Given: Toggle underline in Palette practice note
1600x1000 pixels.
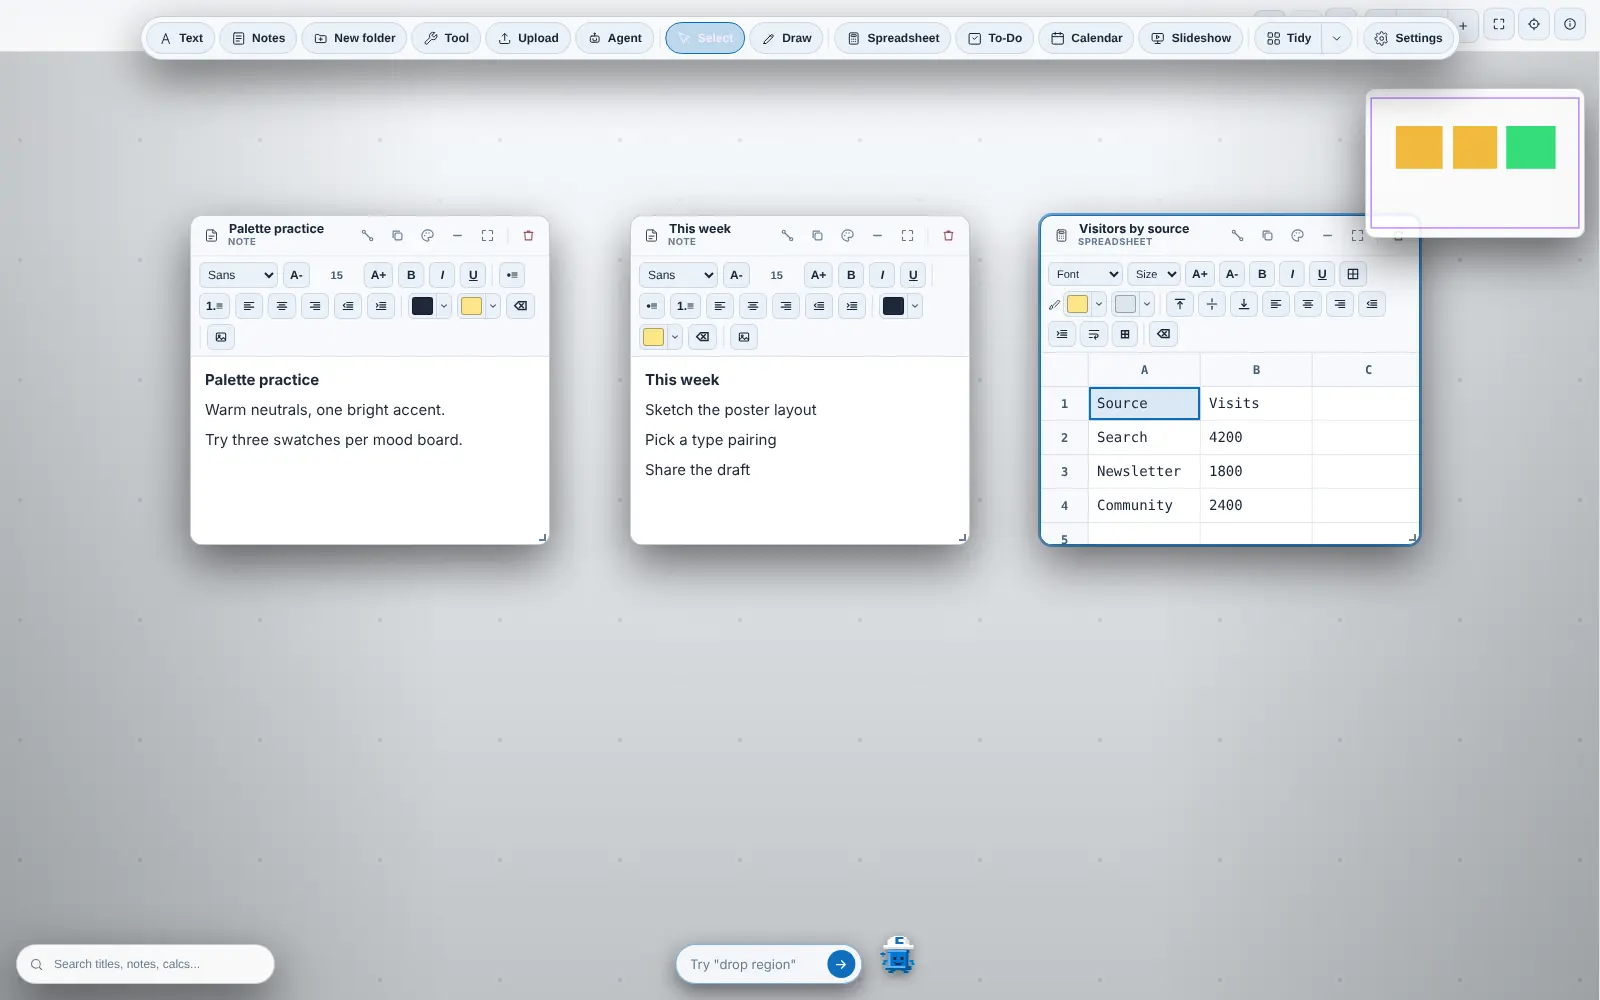Looking at the screenshot, I should click(x=474, y=275).
